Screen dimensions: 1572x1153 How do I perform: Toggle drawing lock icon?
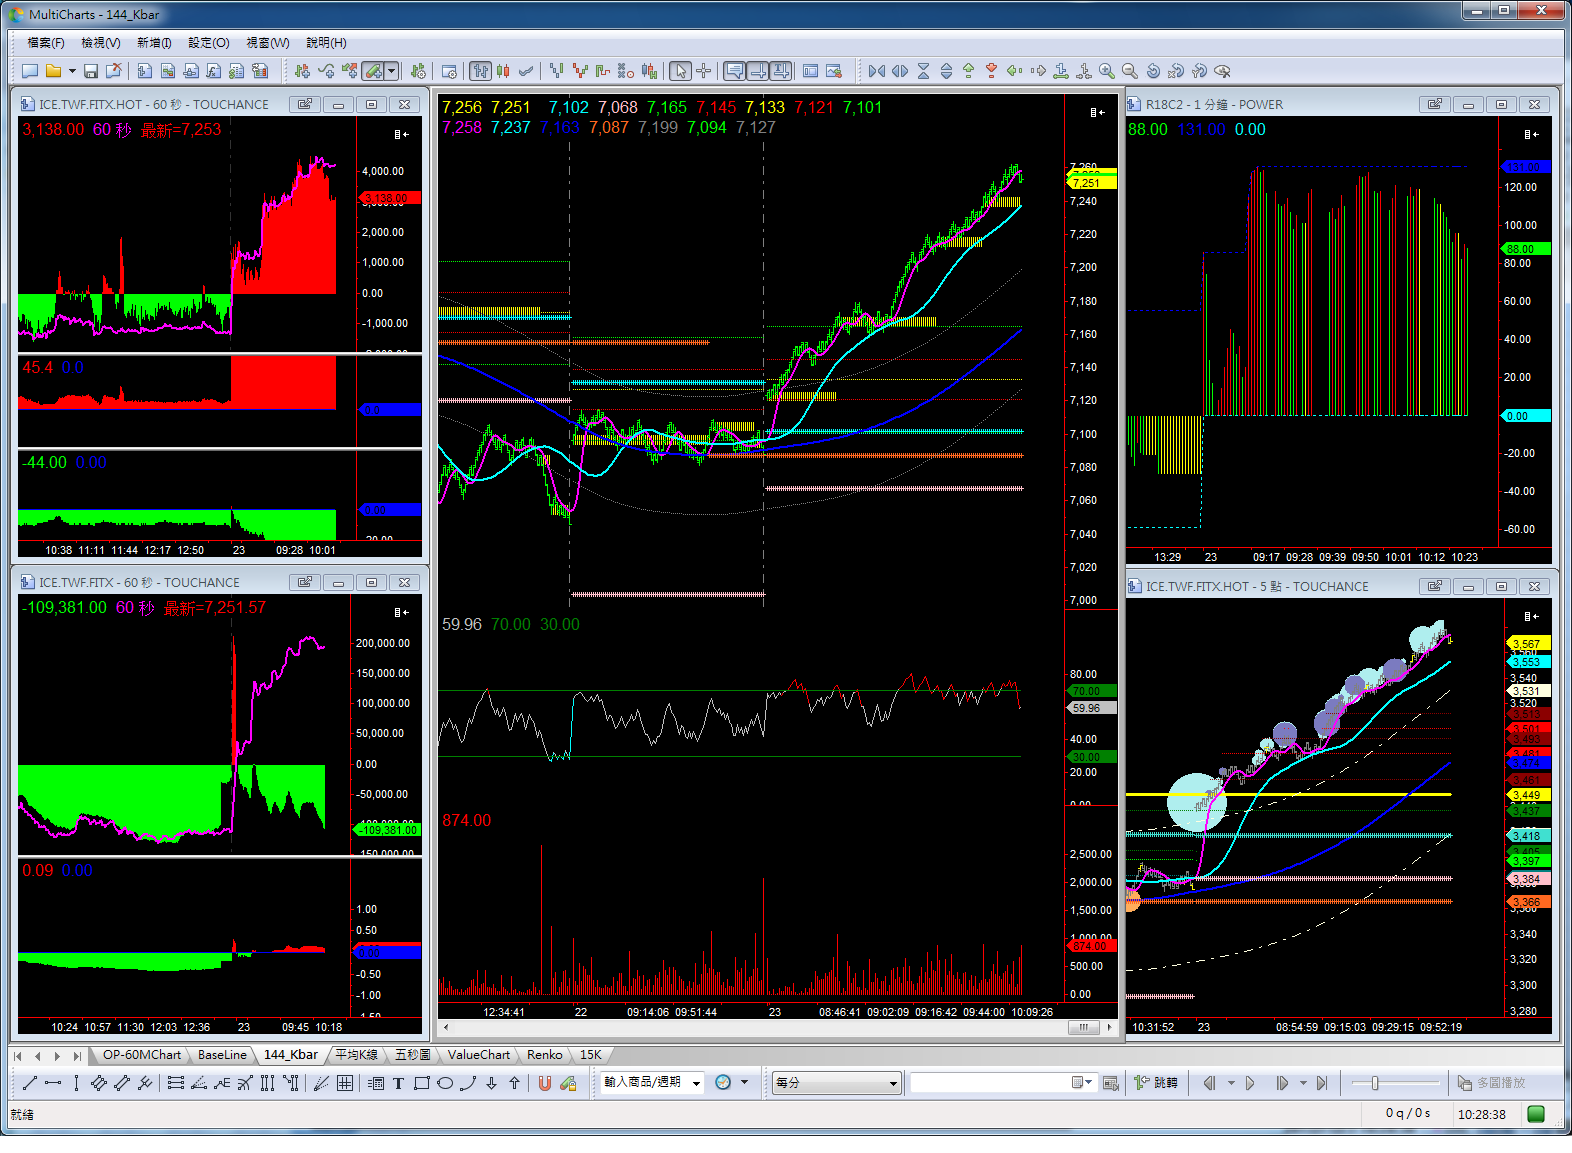click(x=568, y=1083)
